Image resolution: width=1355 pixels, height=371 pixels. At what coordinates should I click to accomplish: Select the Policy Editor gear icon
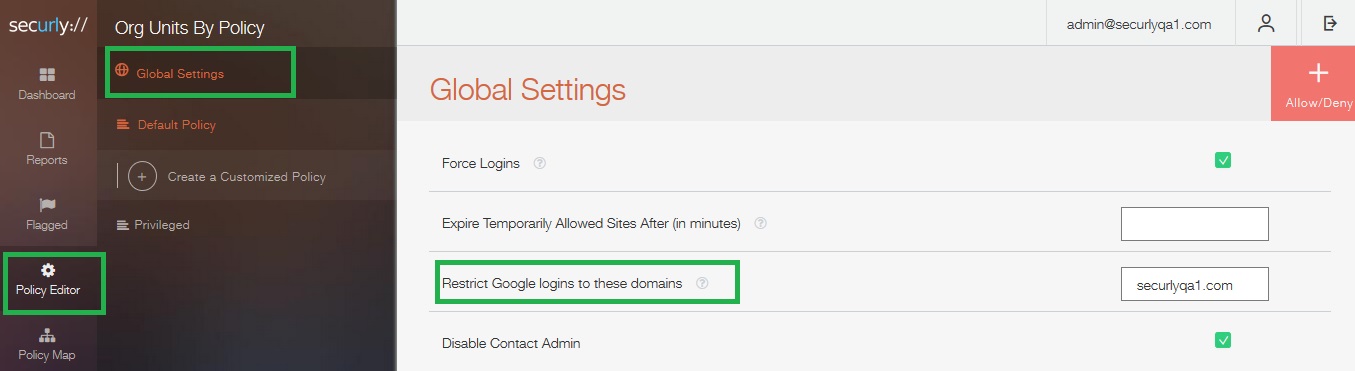[x=48, y=270]
